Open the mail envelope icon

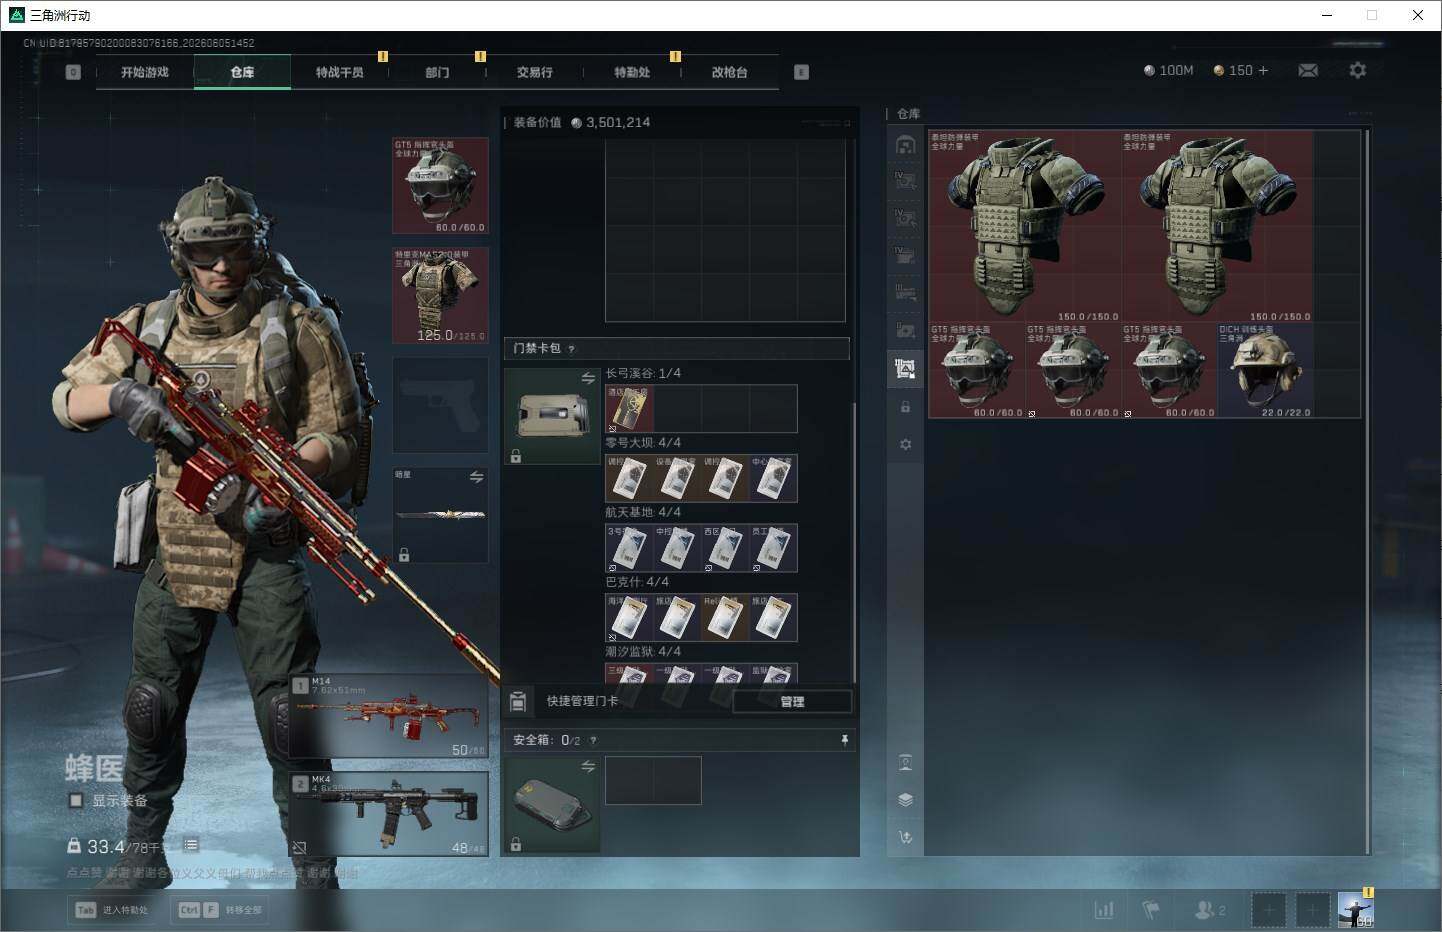point(1308,70)
